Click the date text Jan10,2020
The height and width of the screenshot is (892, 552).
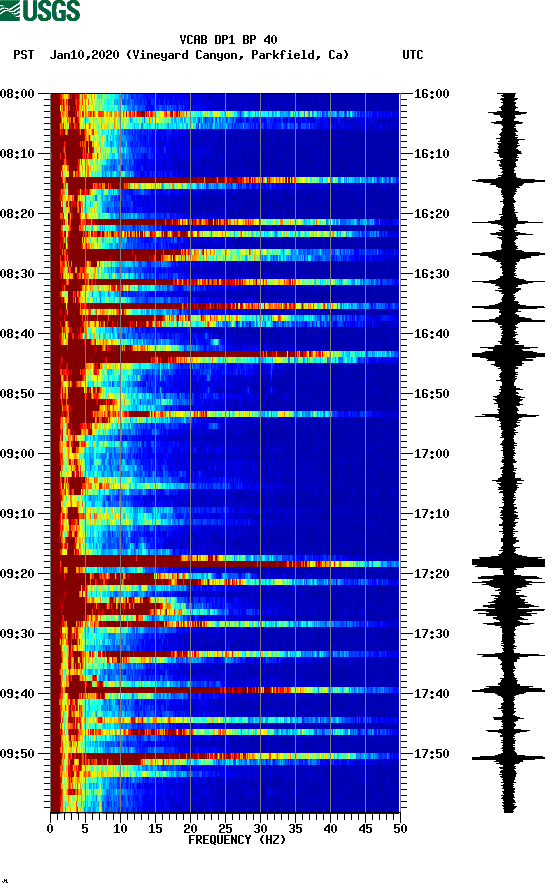pyautogui.click(x=84, y=55)
